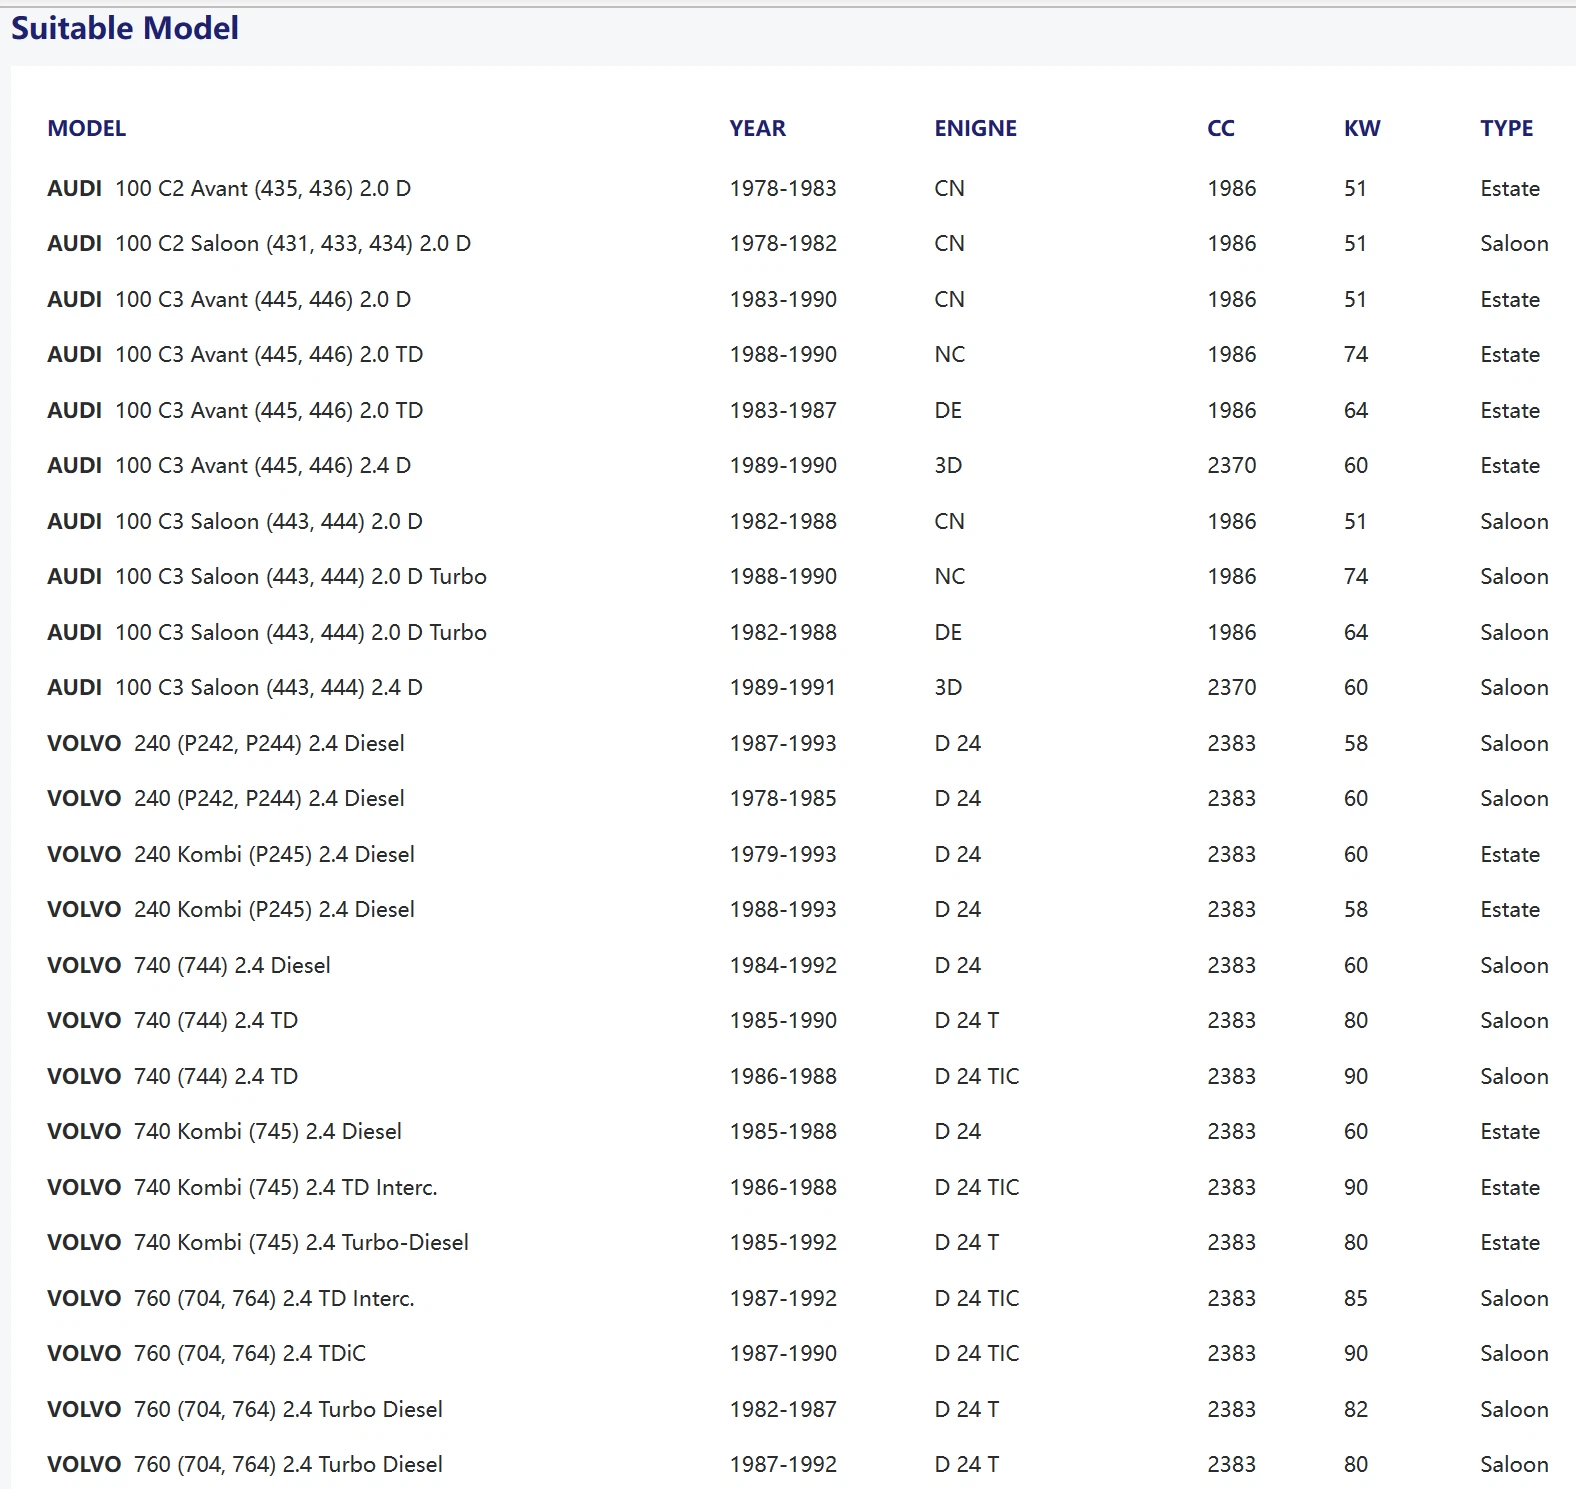Viewport: 1576px width, 1489px height.
Task: Select year 1978-1982 cell
Action: 783,244
